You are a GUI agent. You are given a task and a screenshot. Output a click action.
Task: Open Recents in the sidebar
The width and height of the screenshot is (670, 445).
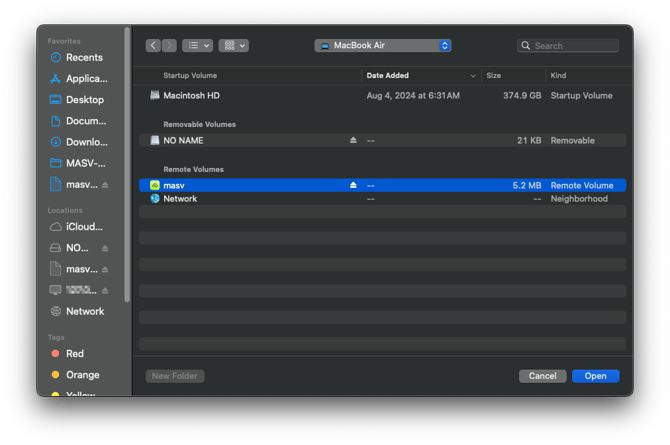(77, 57)
